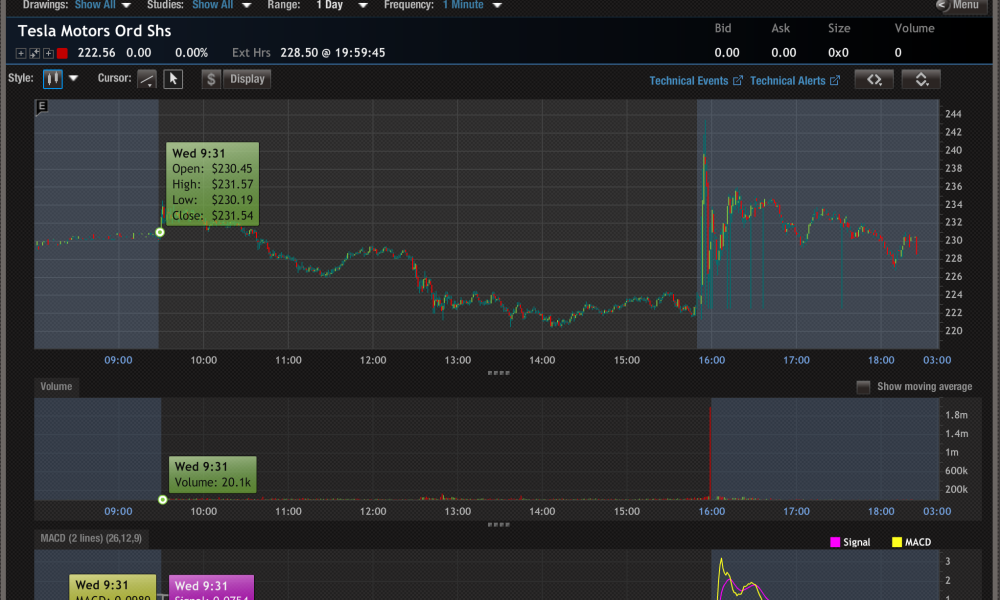
Task: Click the Display button
Action: pos(247,79)
